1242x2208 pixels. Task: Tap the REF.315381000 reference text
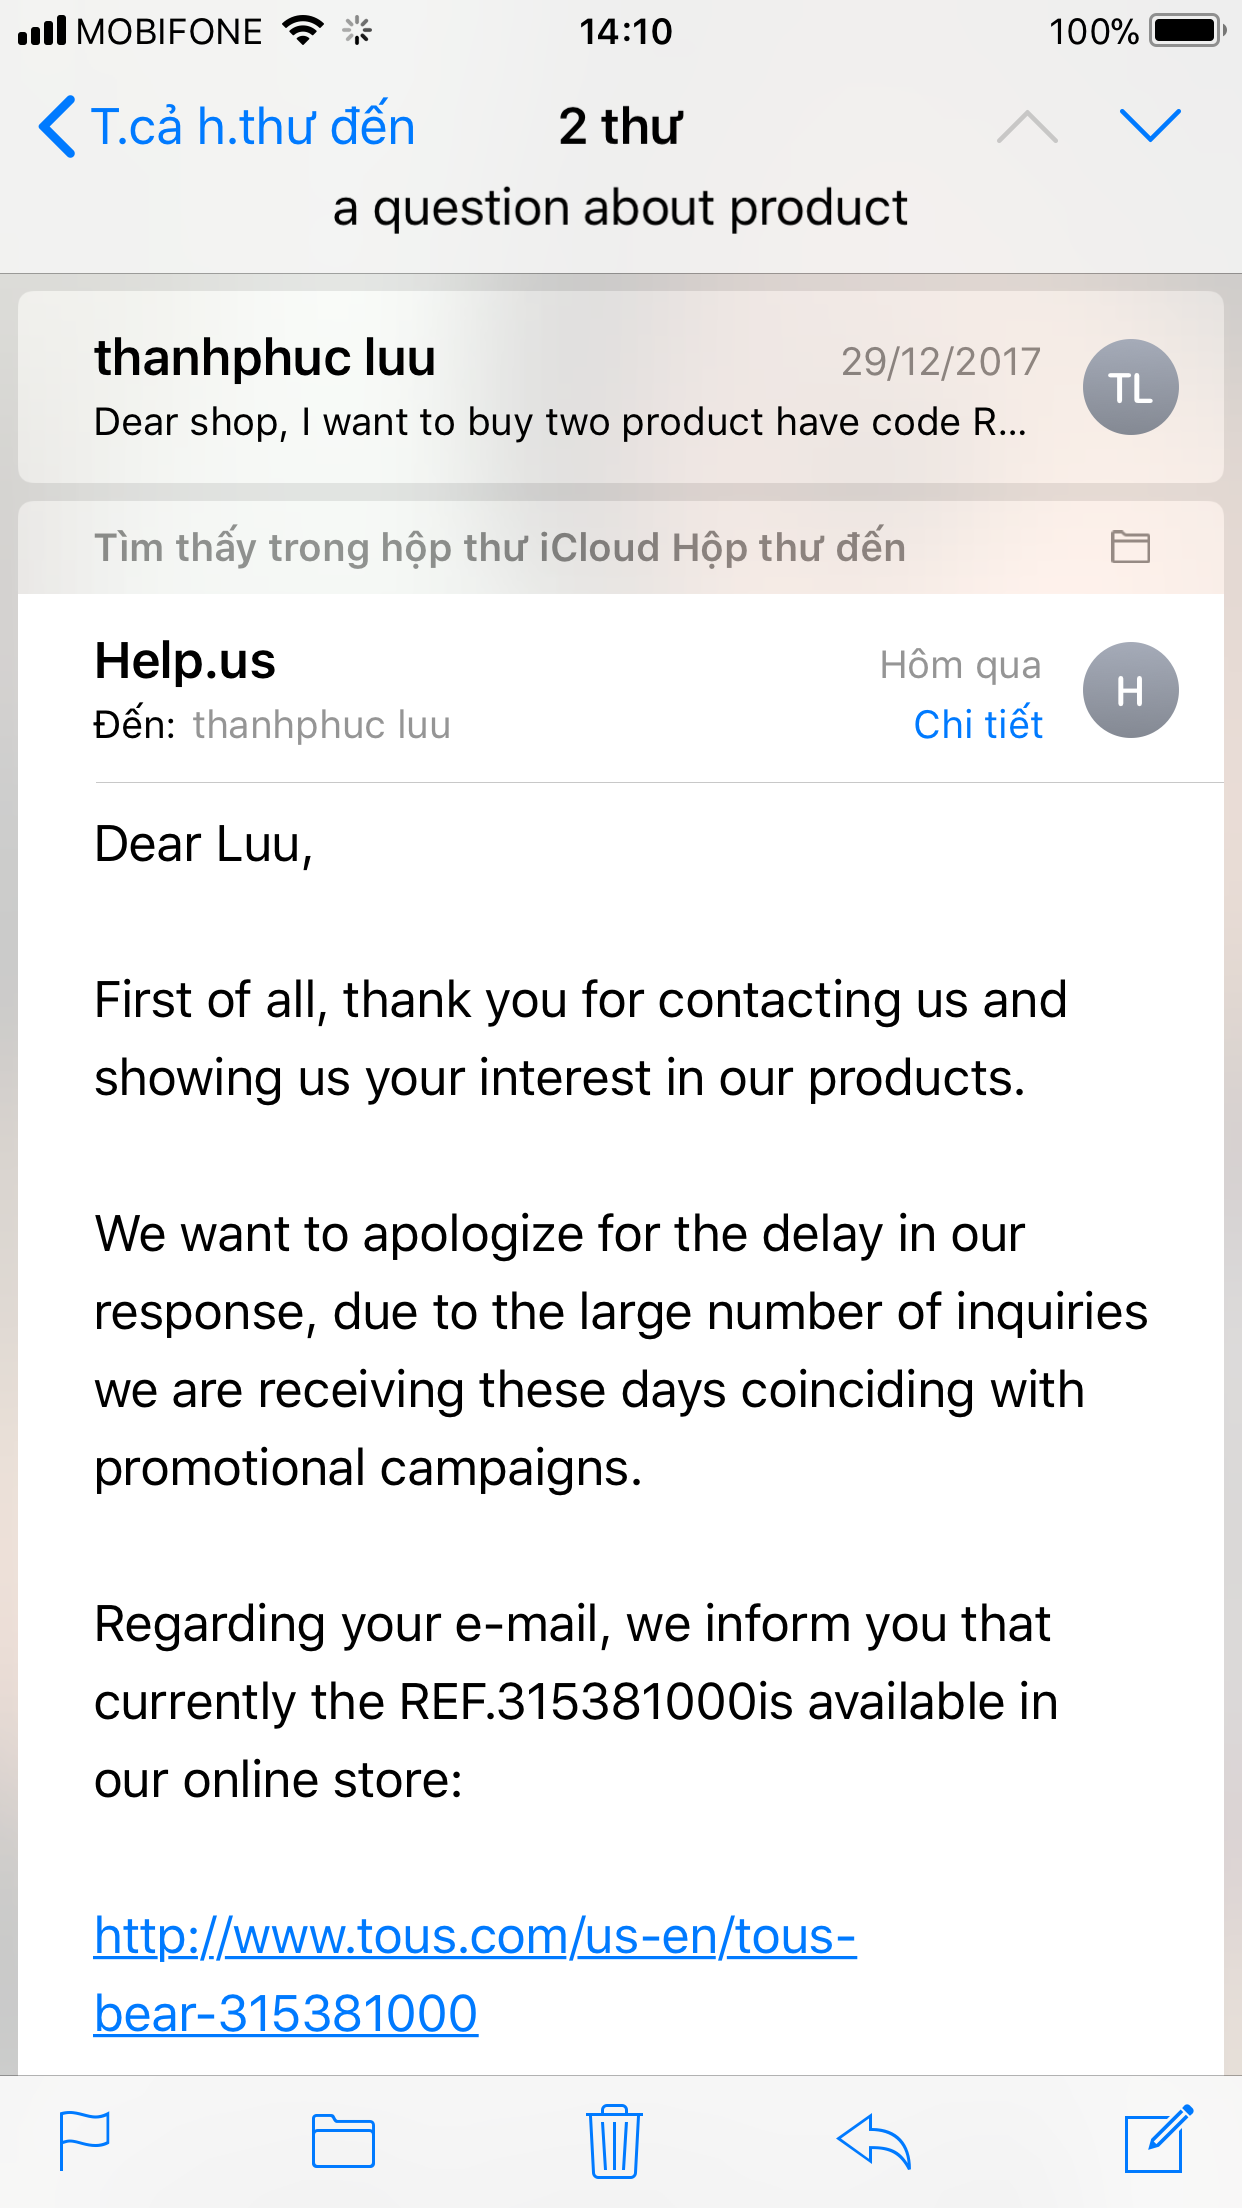578,1702
